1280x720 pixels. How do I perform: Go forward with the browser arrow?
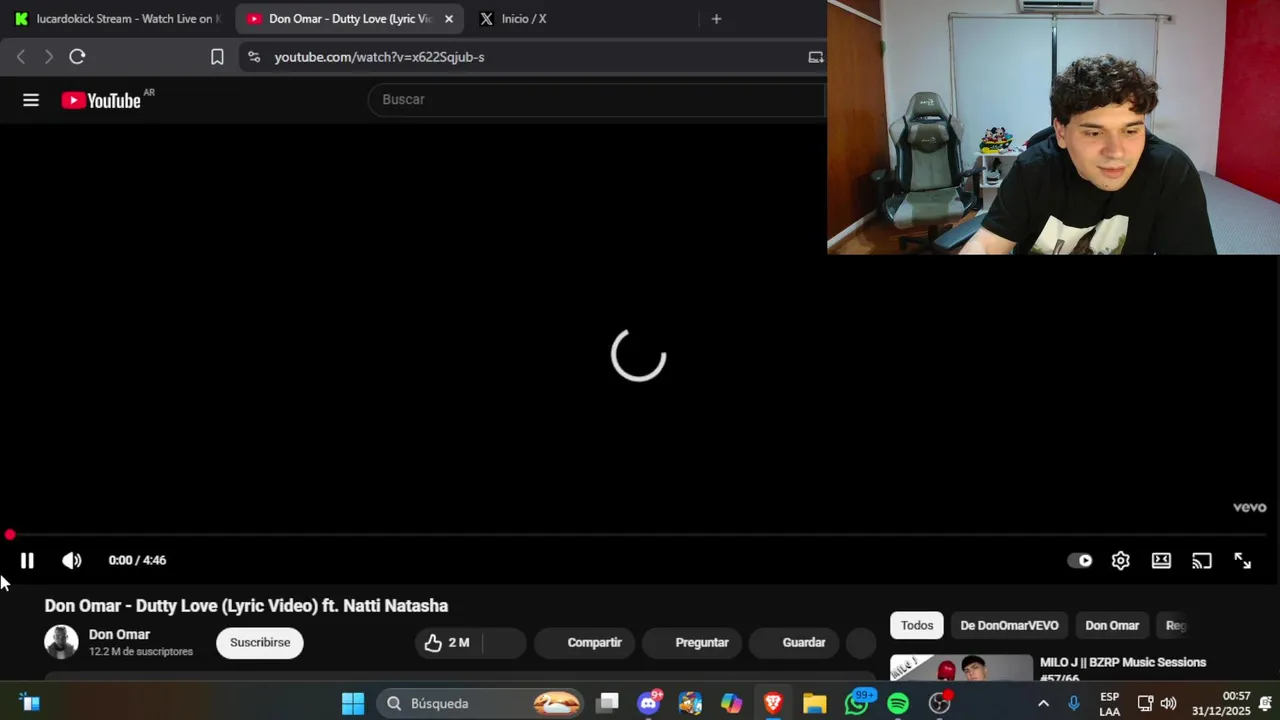[x=48, y=57]
